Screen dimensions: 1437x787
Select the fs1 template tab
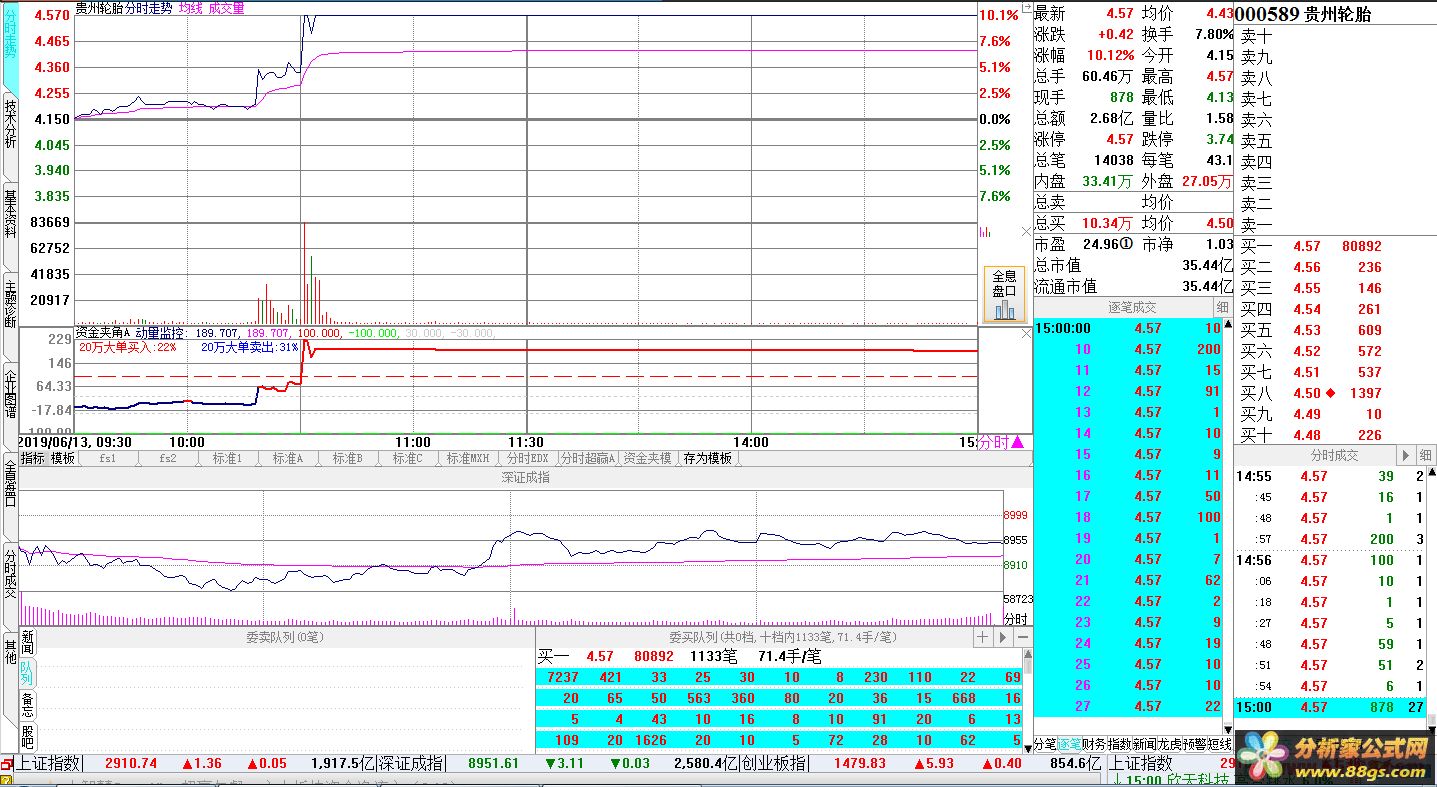pos(108,458)
